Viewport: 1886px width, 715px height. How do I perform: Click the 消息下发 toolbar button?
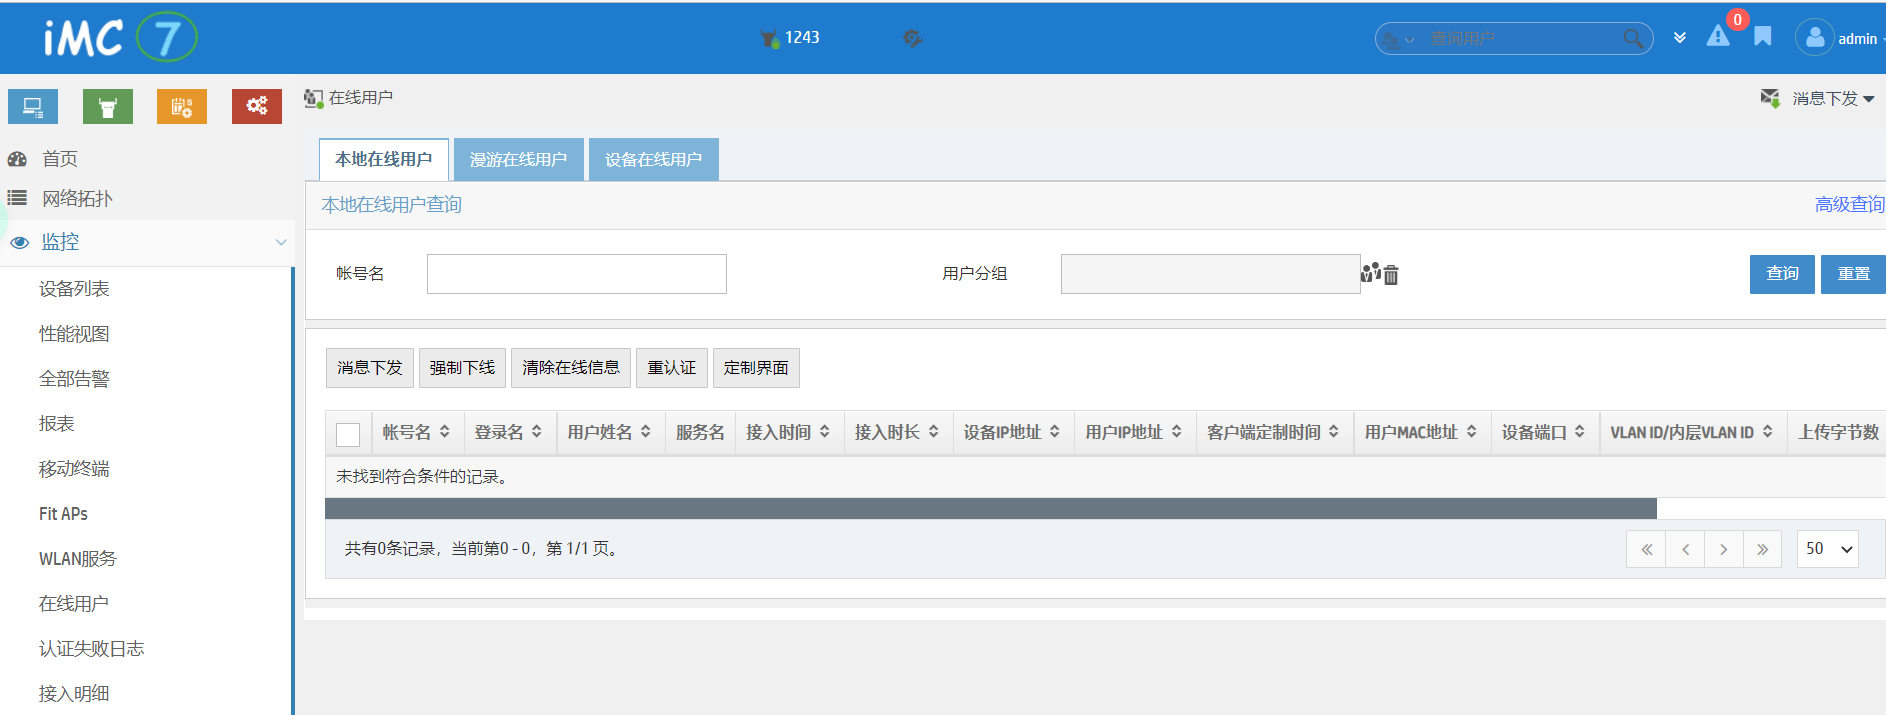[370, 368]
